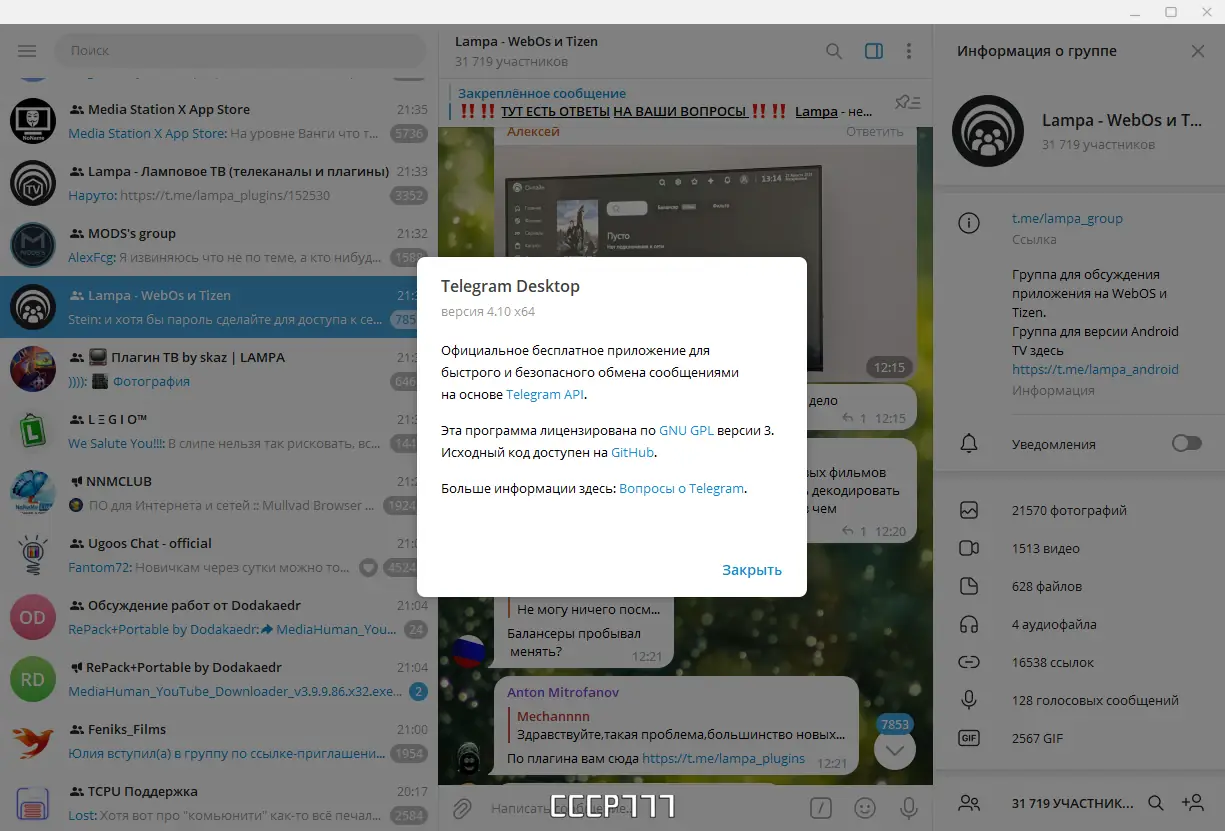Open the t.me/lampa_group link
The image size is (1225, 831).
1067,218
